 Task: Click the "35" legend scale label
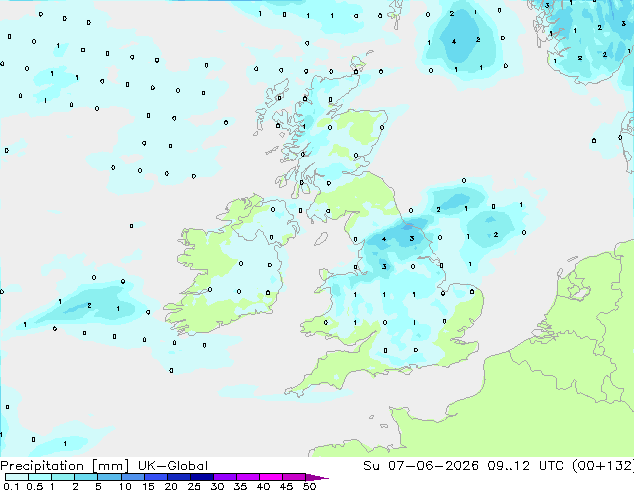(x=240, y=486)
